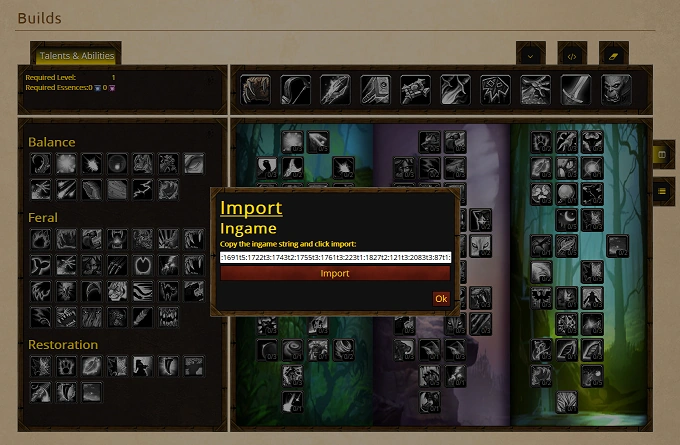Dismiss the dialog with Ok

pos(441,299)
